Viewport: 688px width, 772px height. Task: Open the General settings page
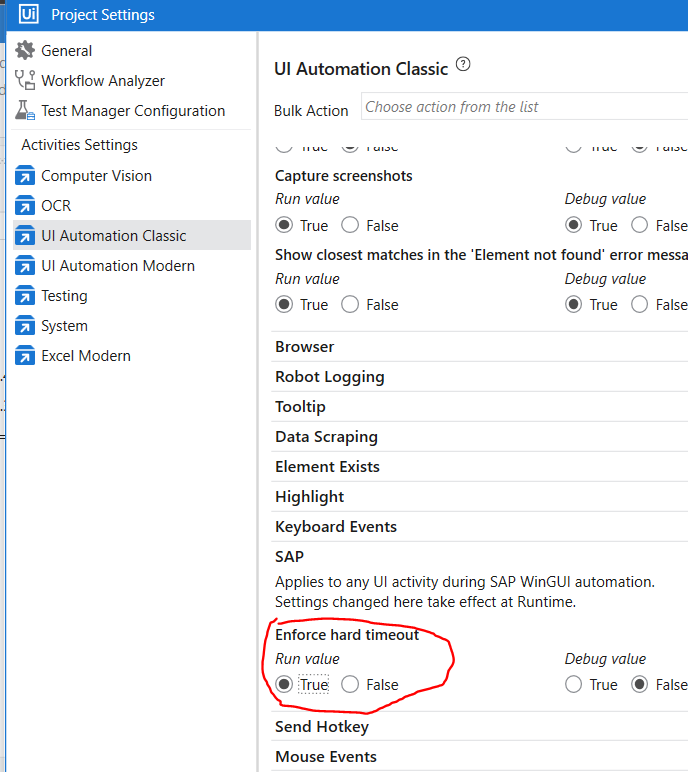(x=66, y=51)
